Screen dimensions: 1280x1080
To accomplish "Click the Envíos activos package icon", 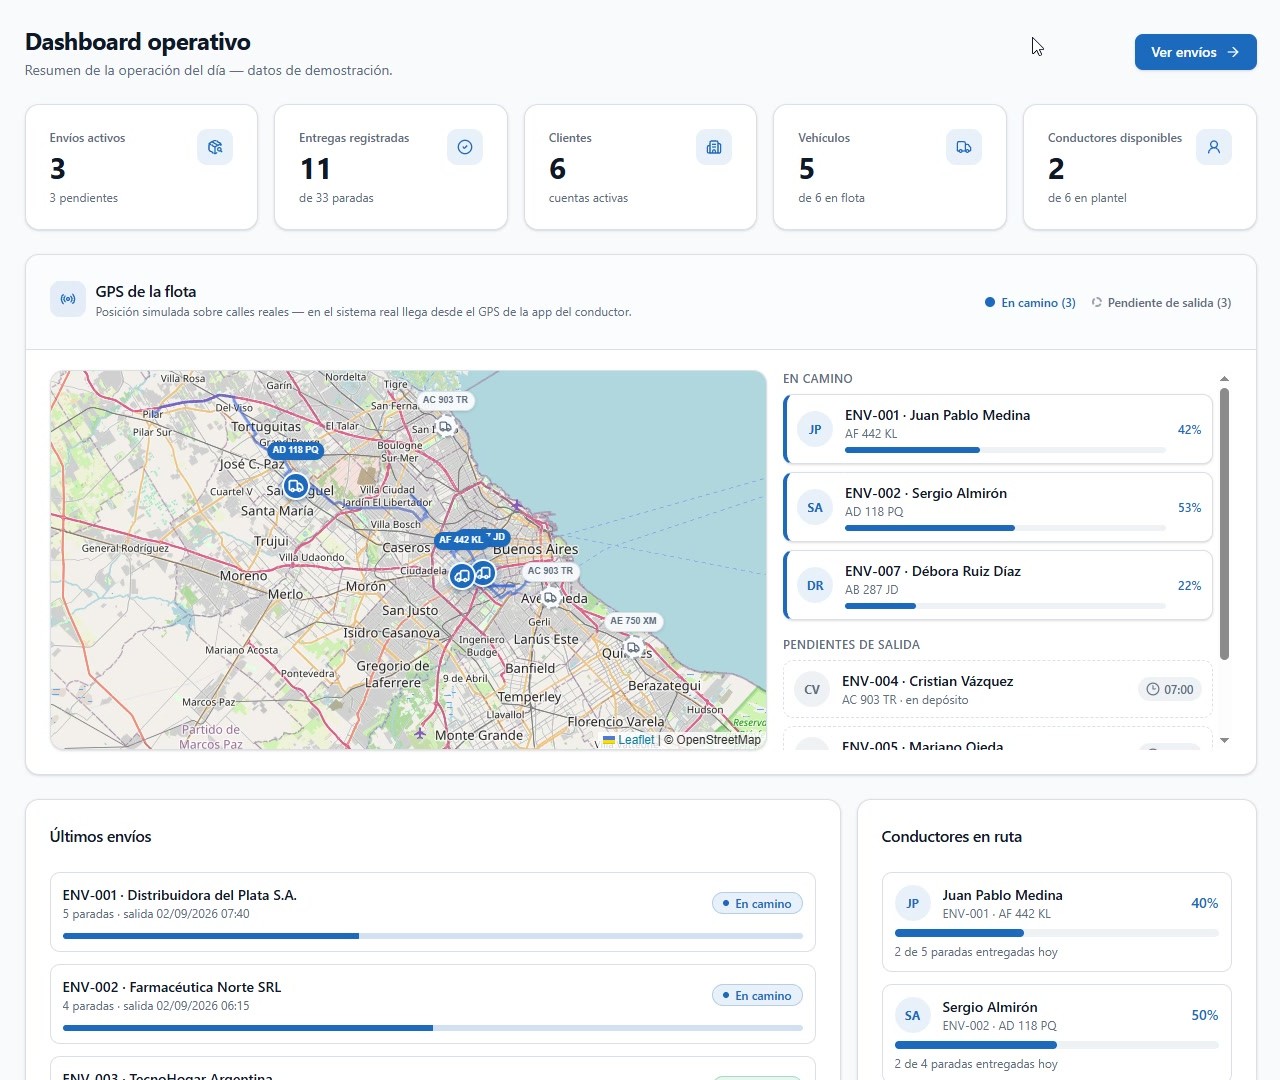I will [x=215, y=147].
